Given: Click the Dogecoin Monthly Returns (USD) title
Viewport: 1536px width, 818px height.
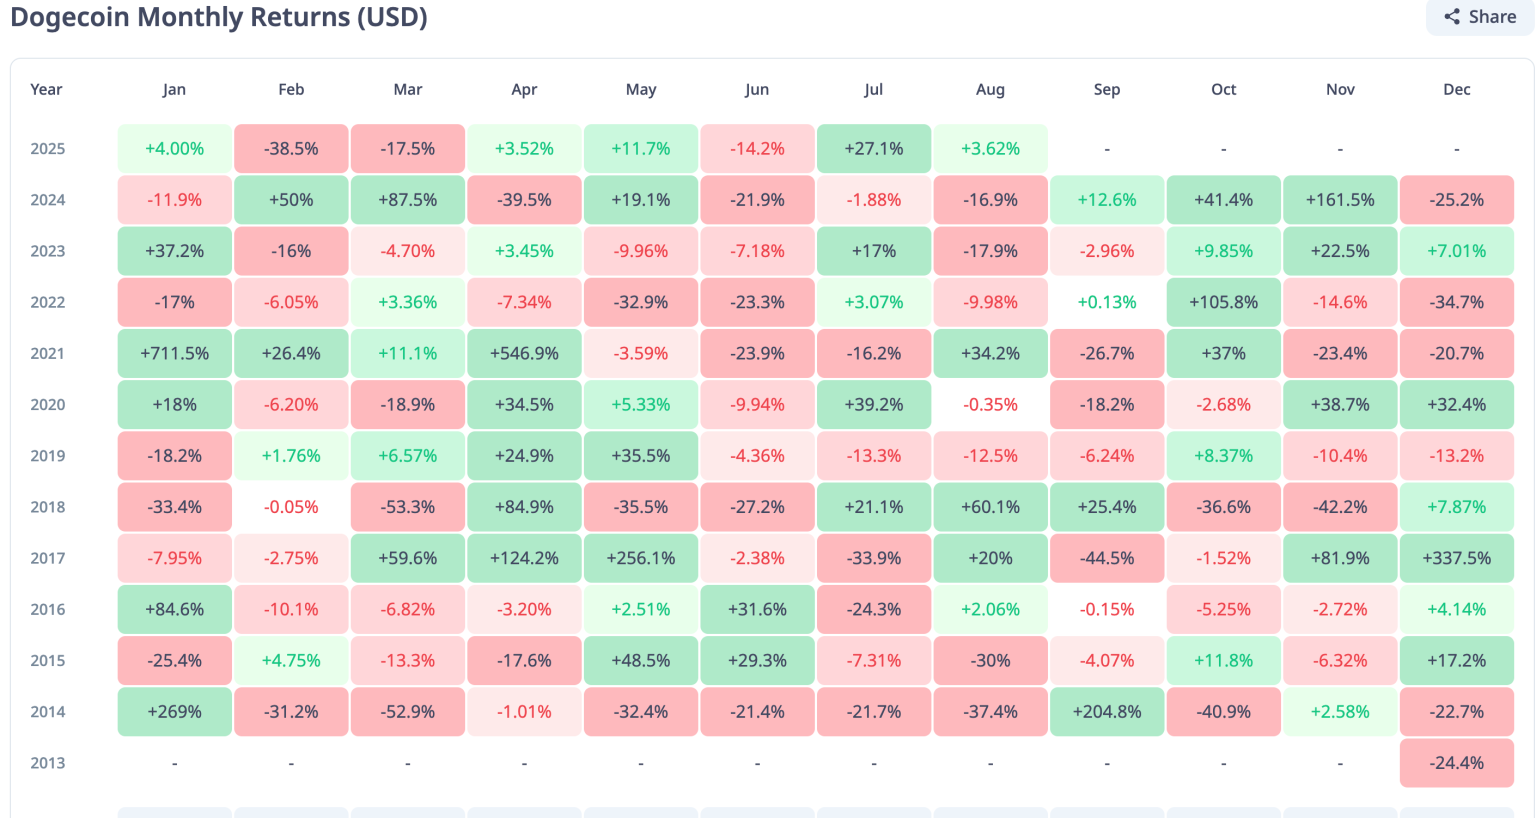Looking at the screenshot, I should tap(219, 17).
